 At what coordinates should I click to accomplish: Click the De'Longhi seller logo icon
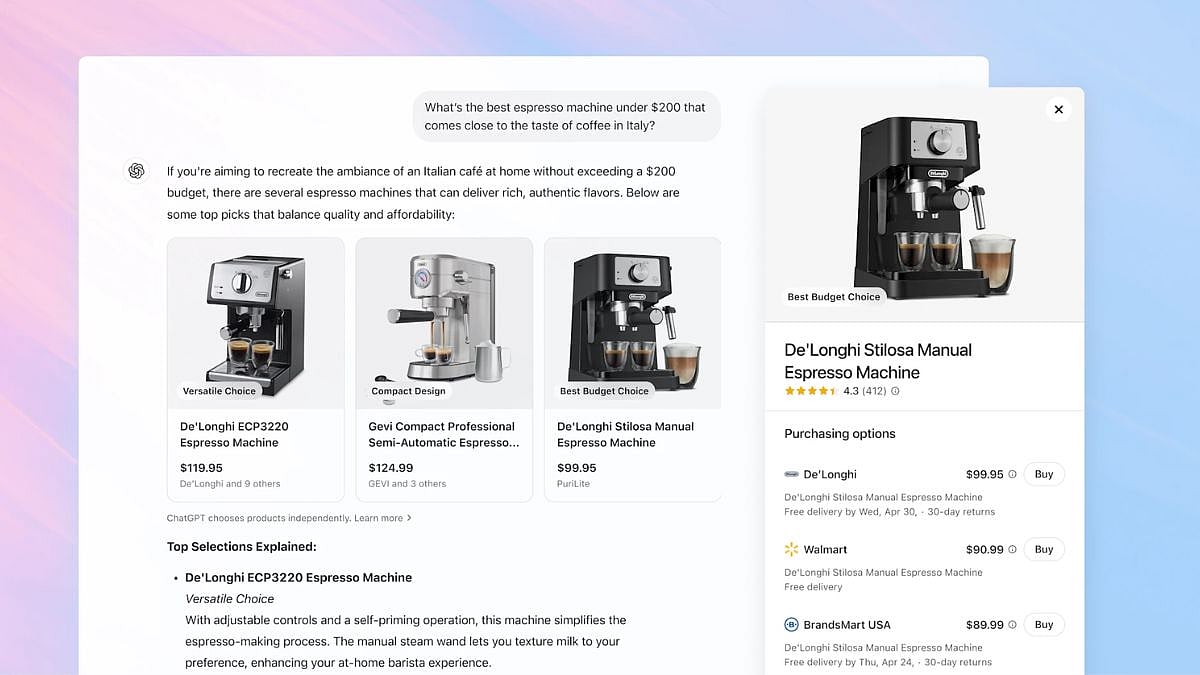click(791, 474)
